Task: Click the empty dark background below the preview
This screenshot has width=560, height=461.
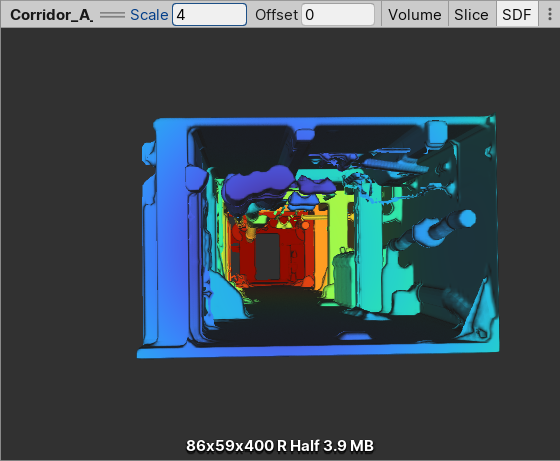Action: (280, 396)
